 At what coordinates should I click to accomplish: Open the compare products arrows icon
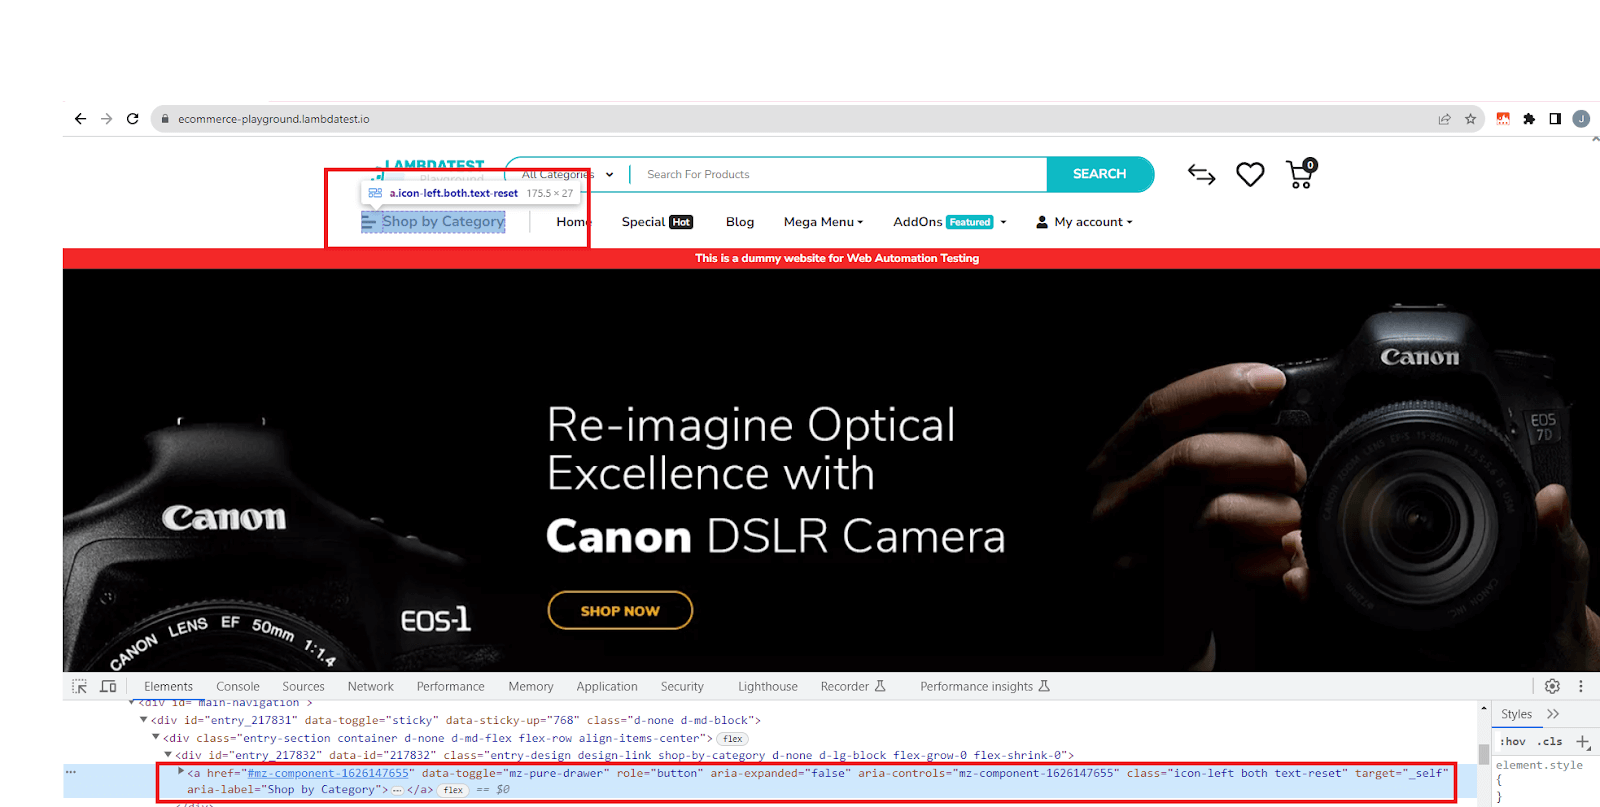point(1201,175)
